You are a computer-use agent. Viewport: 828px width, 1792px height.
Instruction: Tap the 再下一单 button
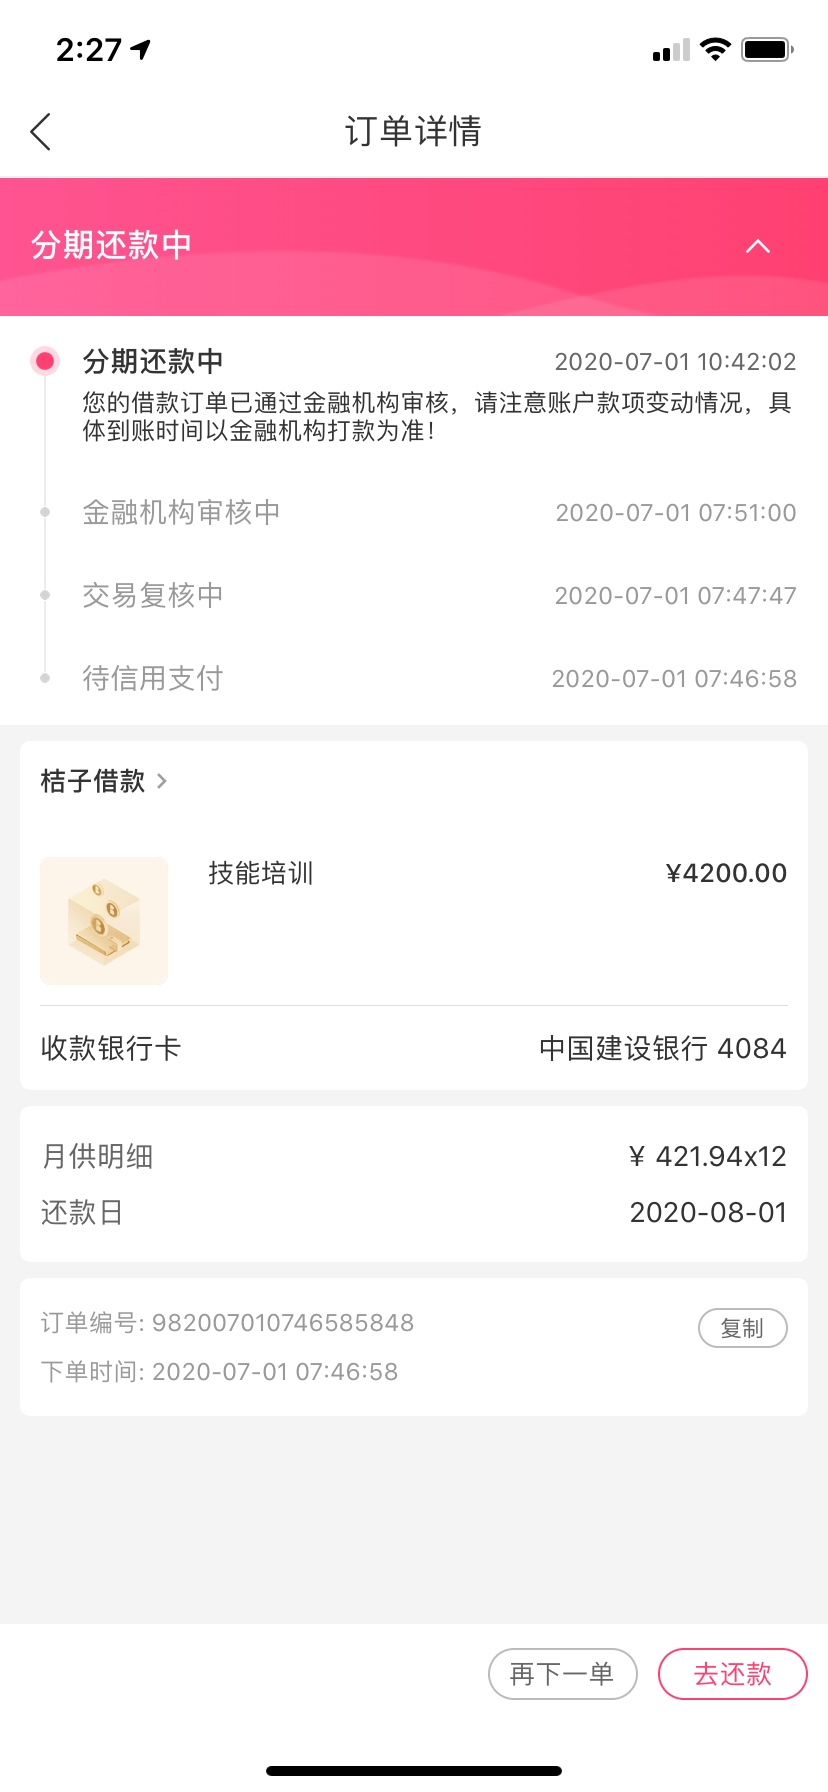click(x=562, y=1674)
